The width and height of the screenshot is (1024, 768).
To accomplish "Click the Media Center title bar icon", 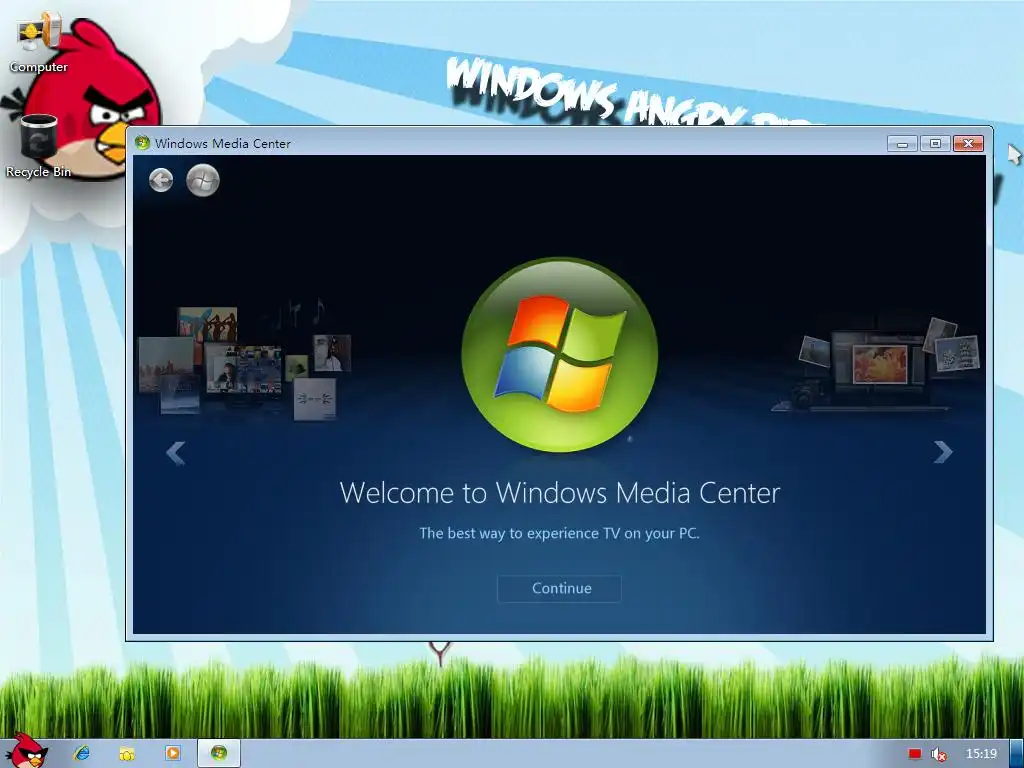I will (x=142, y=143).
